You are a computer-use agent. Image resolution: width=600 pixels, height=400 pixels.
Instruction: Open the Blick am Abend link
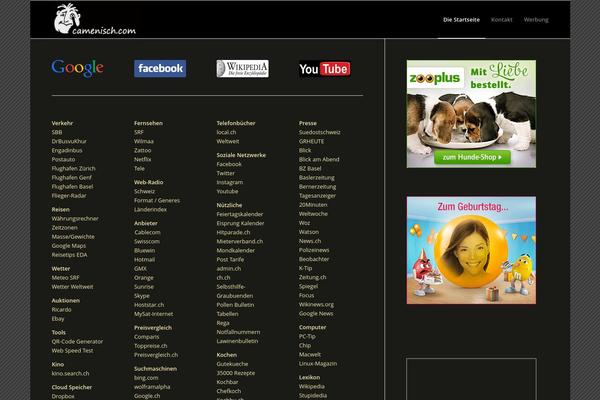pos(319,159)
